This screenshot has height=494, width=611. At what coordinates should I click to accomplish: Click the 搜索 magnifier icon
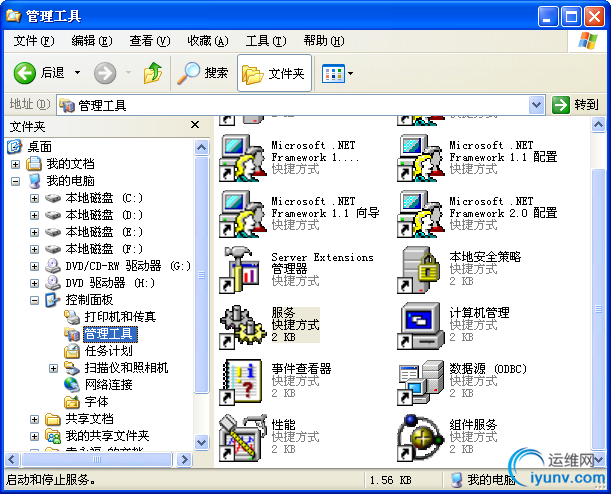pyautogui.click(x=188, y=73)
